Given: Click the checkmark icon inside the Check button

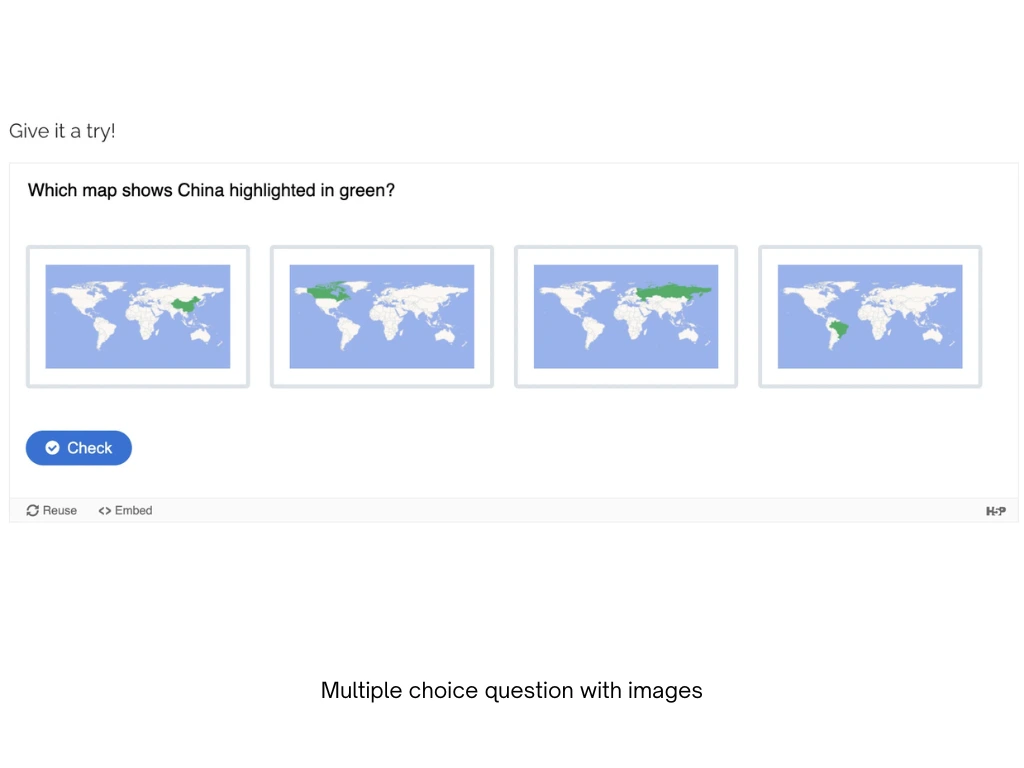Looking at the screenshot, I should (51, 448).
